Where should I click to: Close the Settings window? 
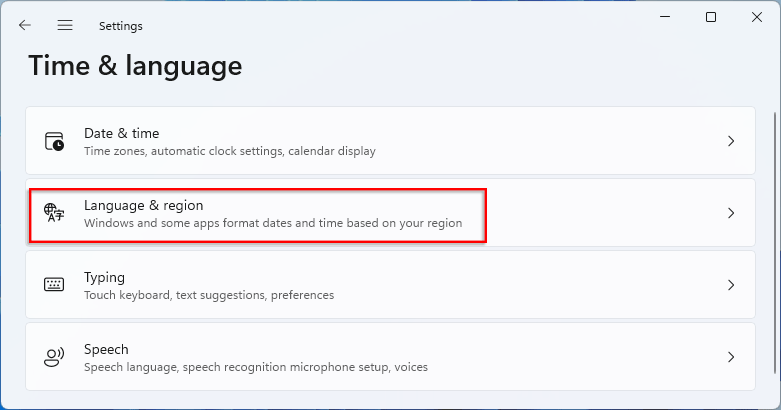pos(756,17)
